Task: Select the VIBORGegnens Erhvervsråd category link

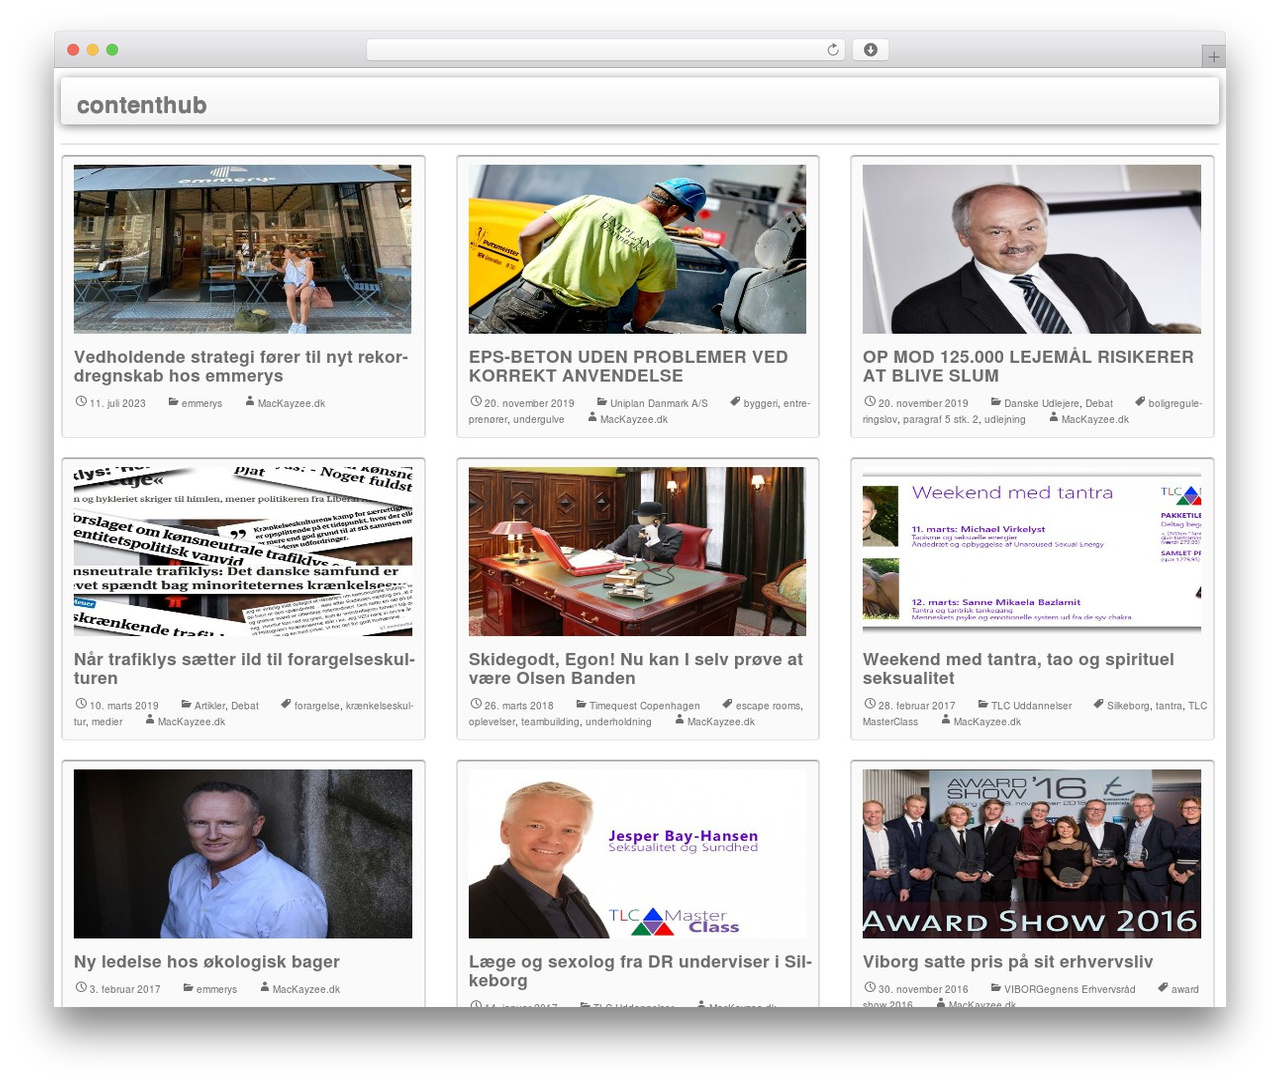Action: click(x=1070, y=990)
